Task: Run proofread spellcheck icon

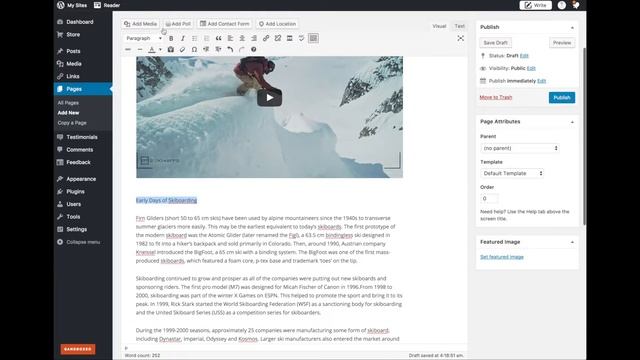Action: (301, 38)
